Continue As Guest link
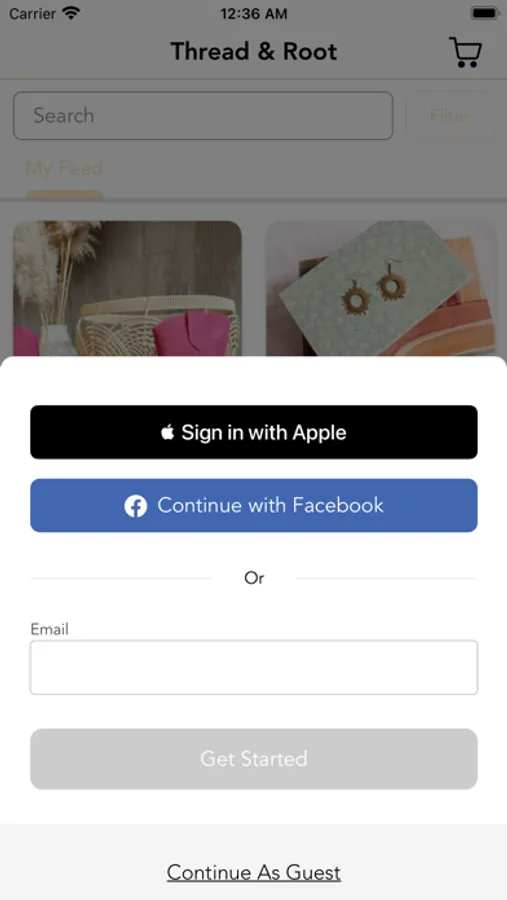The width and height of the screenshot is (507, 900). tap(254, 872)
